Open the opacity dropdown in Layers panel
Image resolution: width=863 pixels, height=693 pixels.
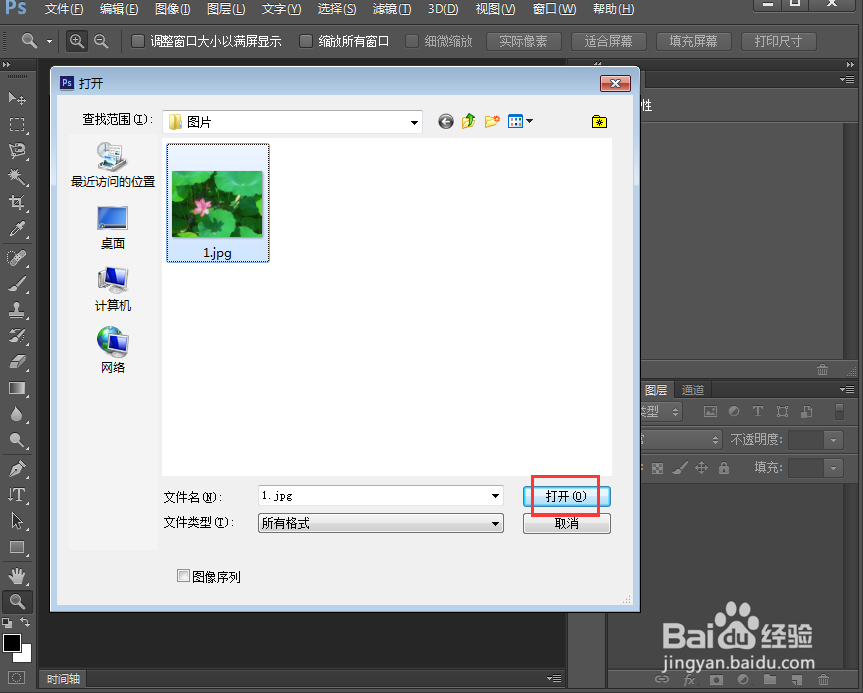point(833,440)
